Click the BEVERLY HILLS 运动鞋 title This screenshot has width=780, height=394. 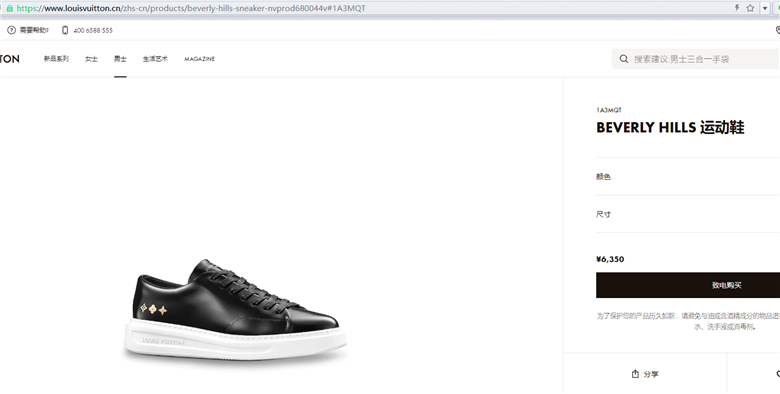click(x=670, y=127)
